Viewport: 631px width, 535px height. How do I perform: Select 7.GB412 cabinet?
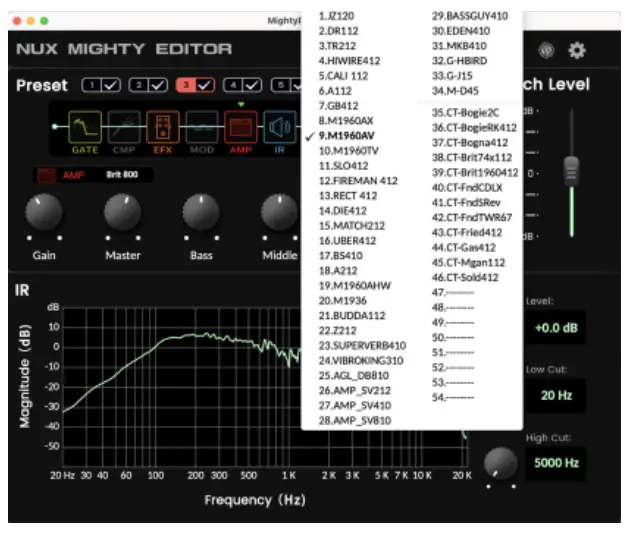[338, 106]
